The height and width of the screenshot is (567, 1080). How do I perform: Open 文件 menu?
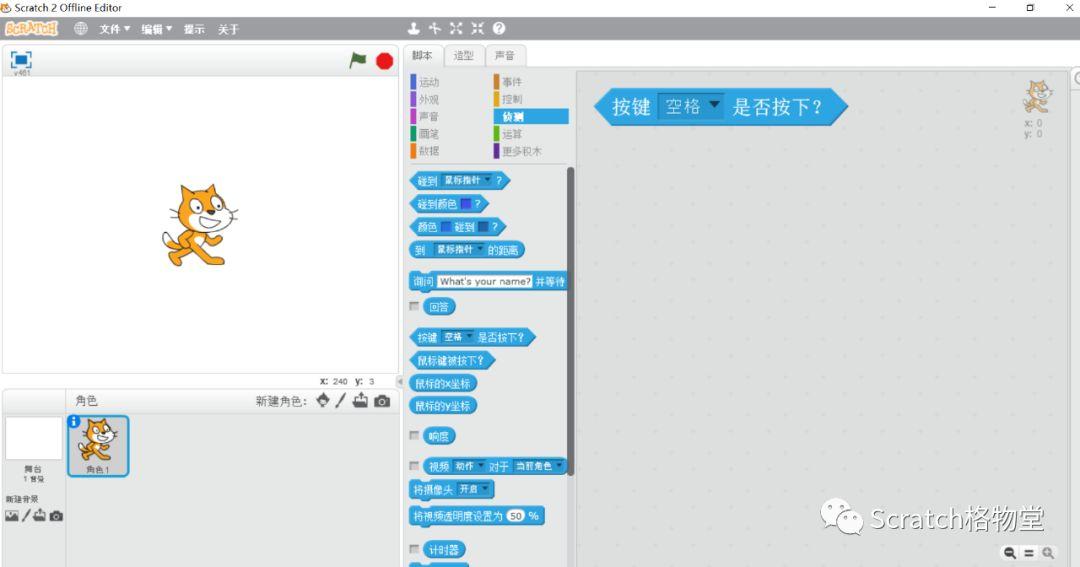(x=114, y=29)
